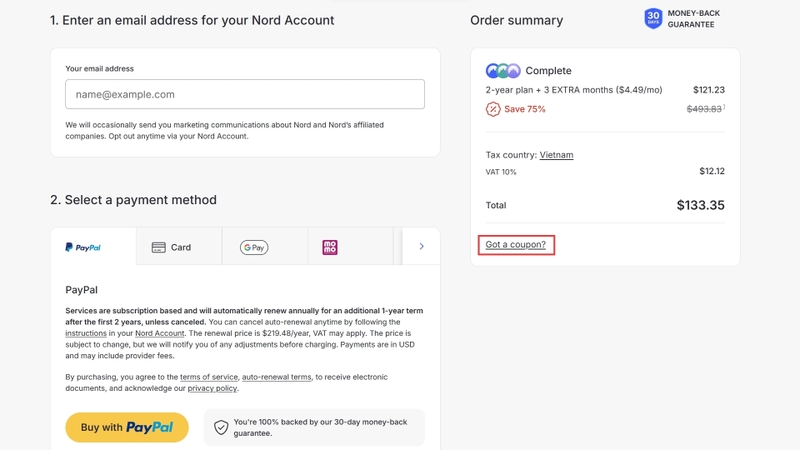Image resolution: width=800 pixels, height=450 pixels.
Task: Select the MoMo payment tab
Action: (x=351, y=247)
